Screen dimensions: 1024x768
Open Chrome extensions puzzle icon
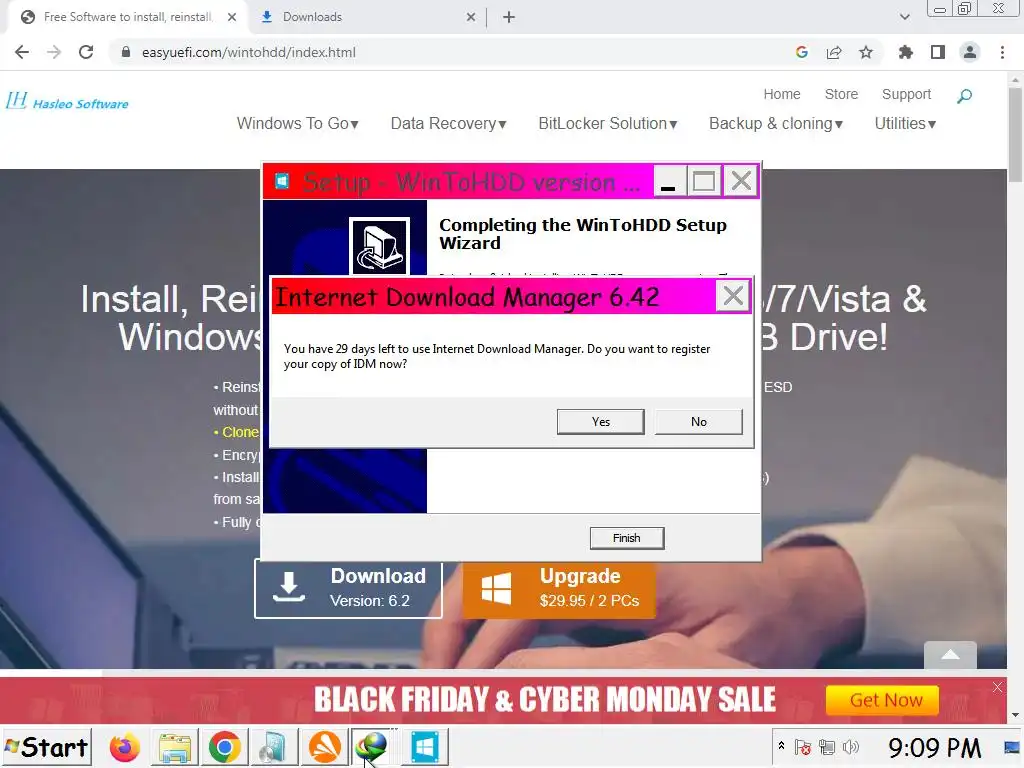(905, 52)
